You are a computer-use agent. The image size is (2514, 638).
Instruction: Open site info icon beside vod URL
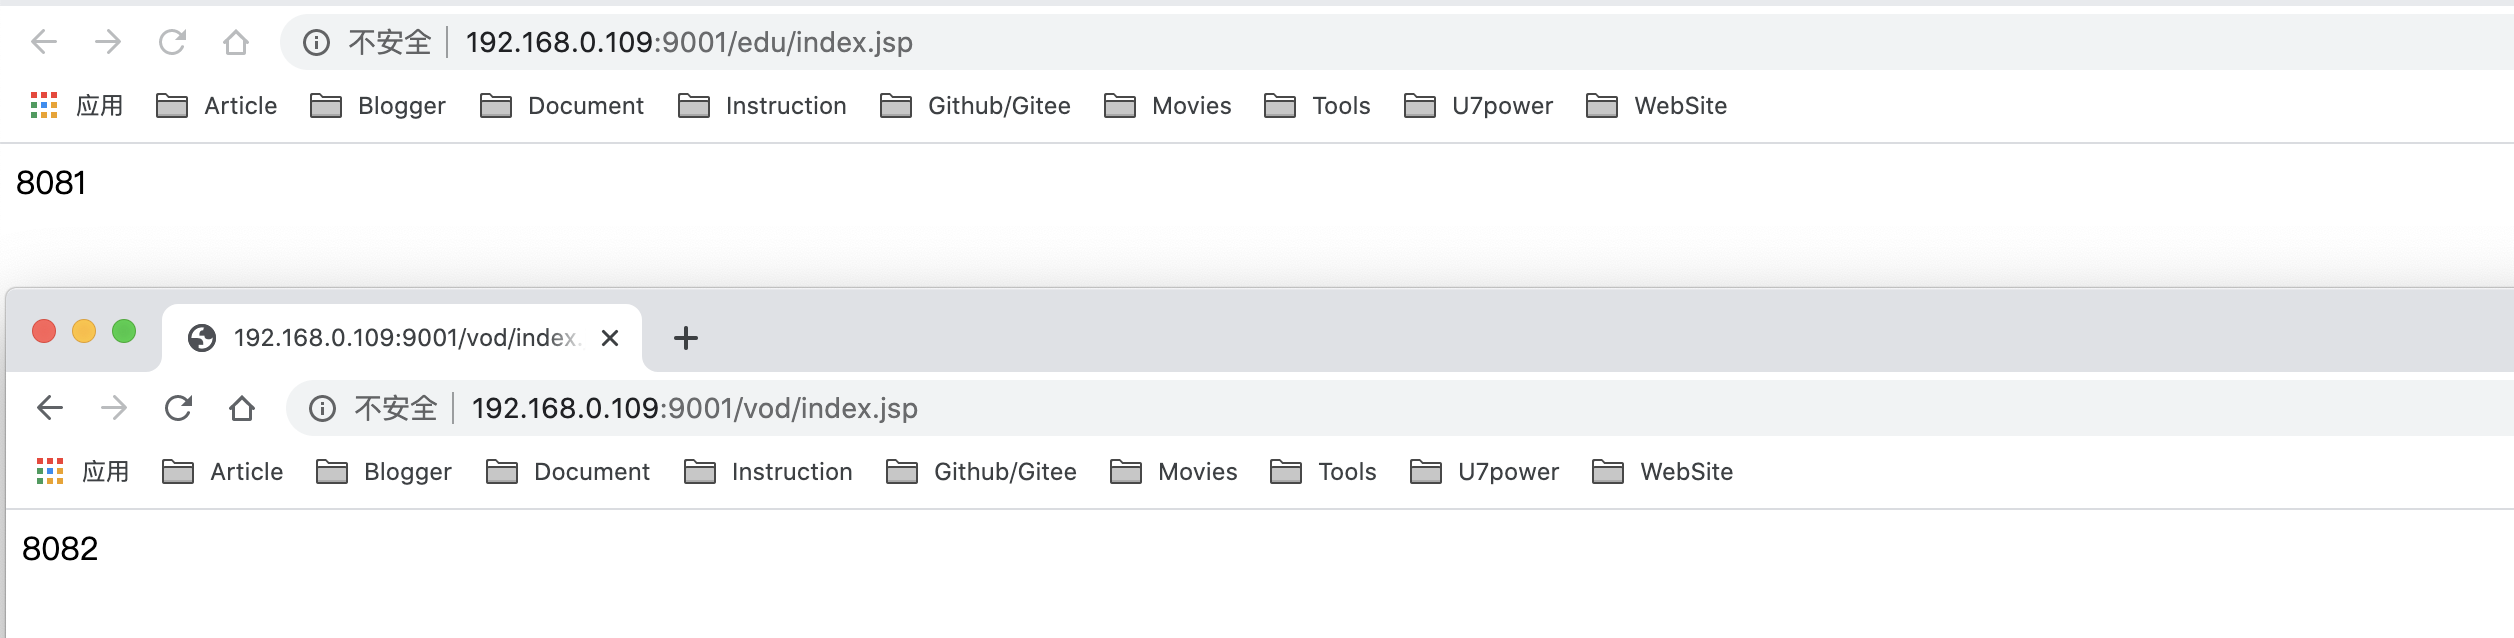click(x=322, y=408)
